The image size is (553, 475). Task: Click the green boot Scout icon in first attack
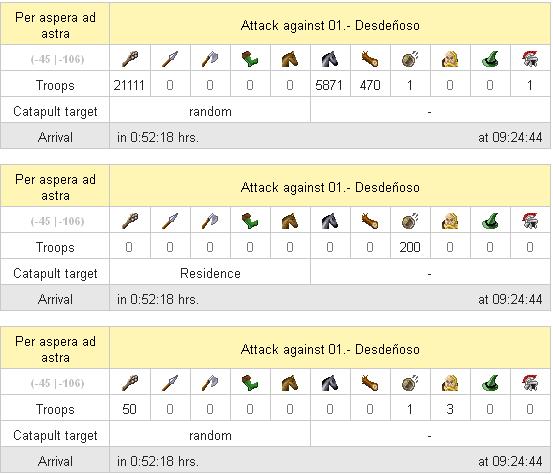click(x=250, y=59)
